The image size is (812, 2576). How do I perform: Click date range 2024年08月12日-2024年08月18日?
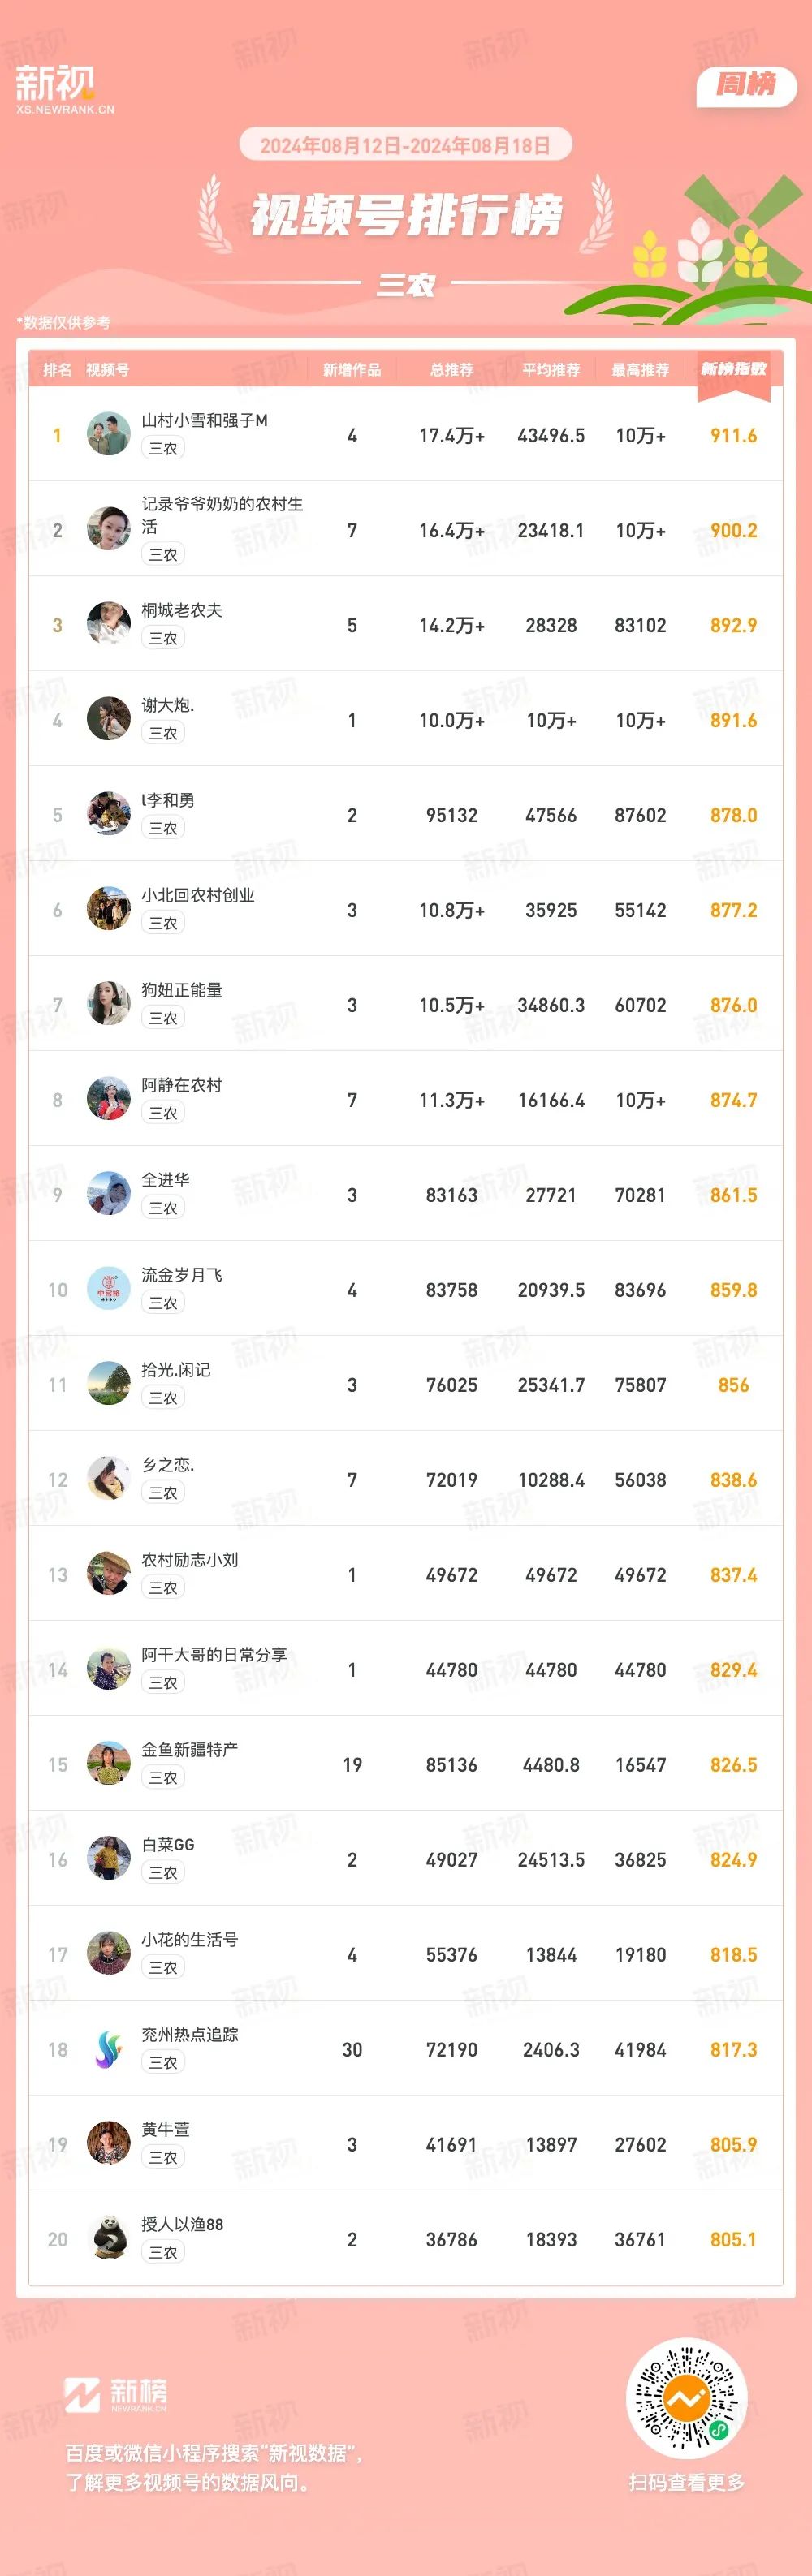click(x=405, y=145)
